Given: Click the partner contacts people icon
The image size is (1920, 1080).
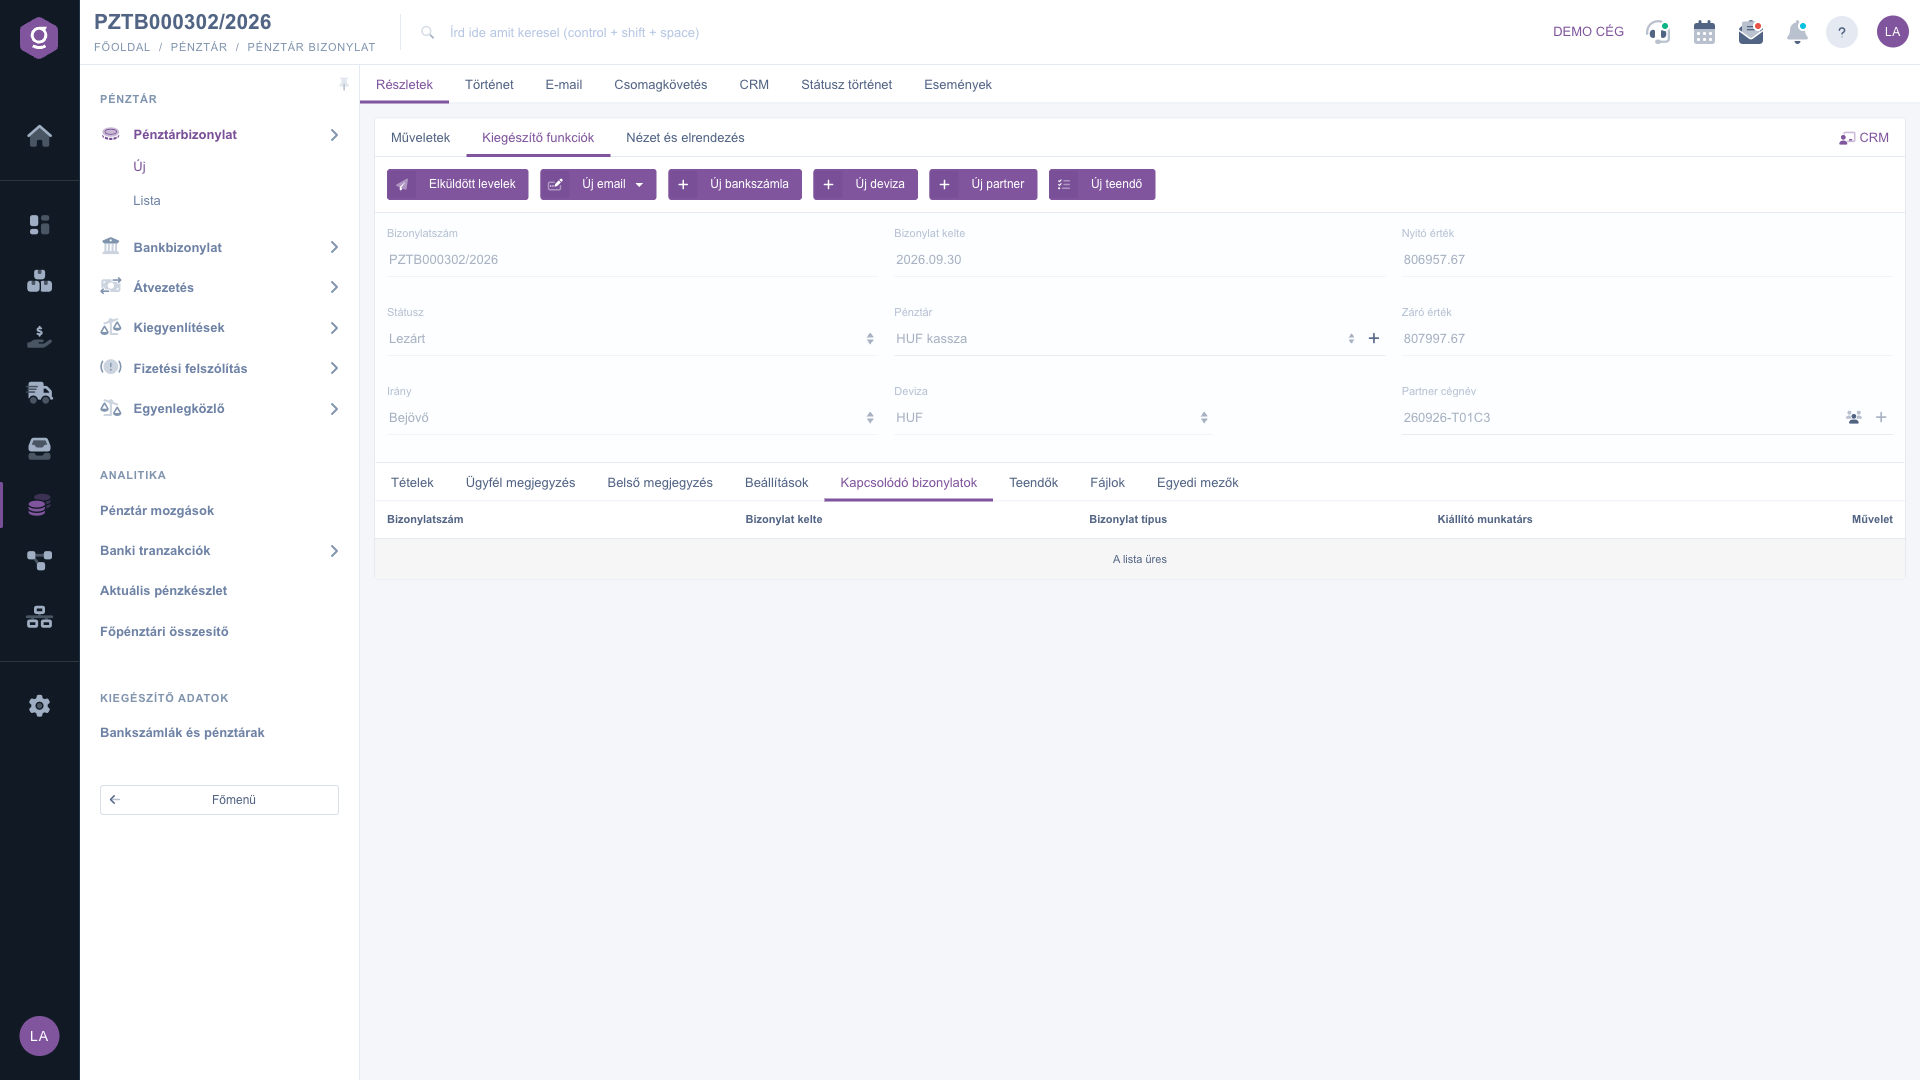Looking at the screenshot, I should coord(1853,418).
